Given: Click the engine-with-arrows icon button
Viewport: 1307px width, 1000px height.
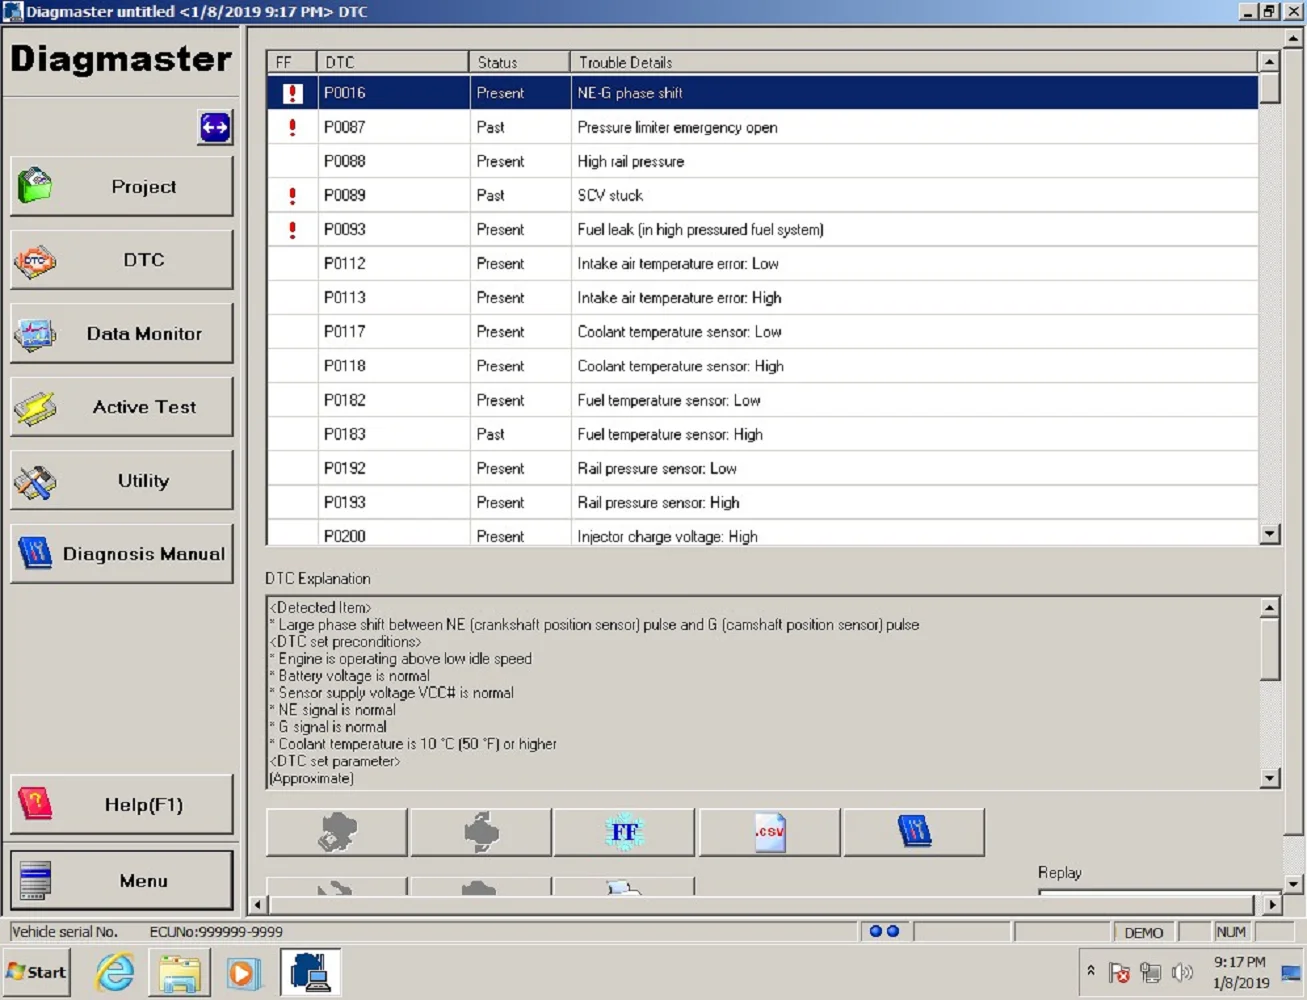Looking at the screenshot, I should pos(481,832).
